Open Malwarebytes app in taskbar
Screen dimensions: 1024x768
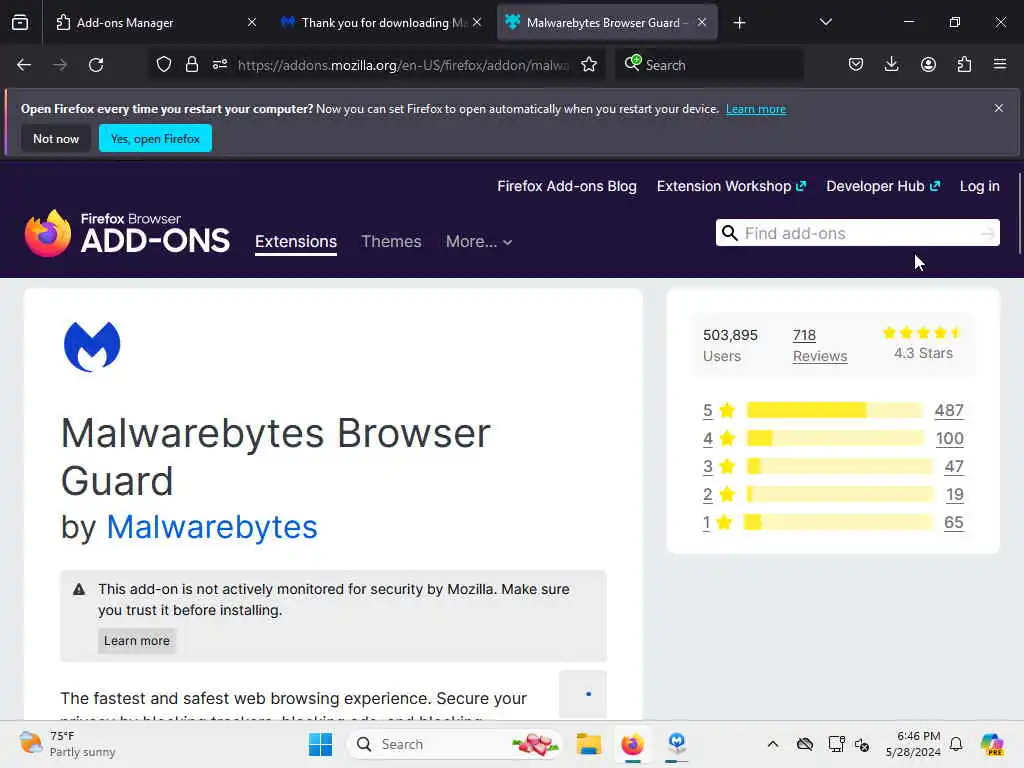click(x=677, y=744)
